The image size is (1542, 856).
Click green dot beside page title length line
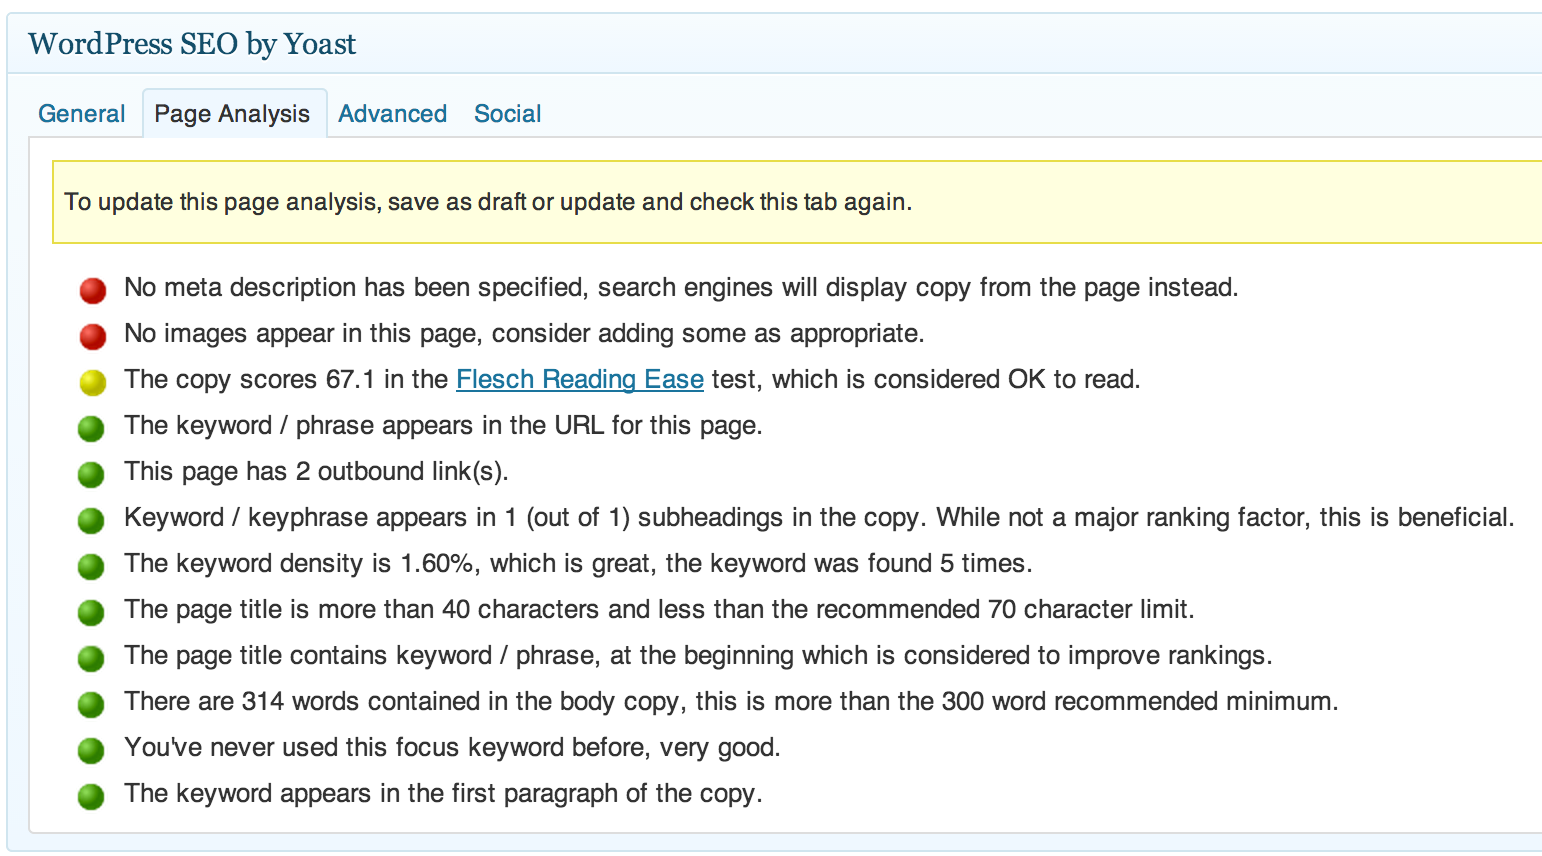(91, 613)
